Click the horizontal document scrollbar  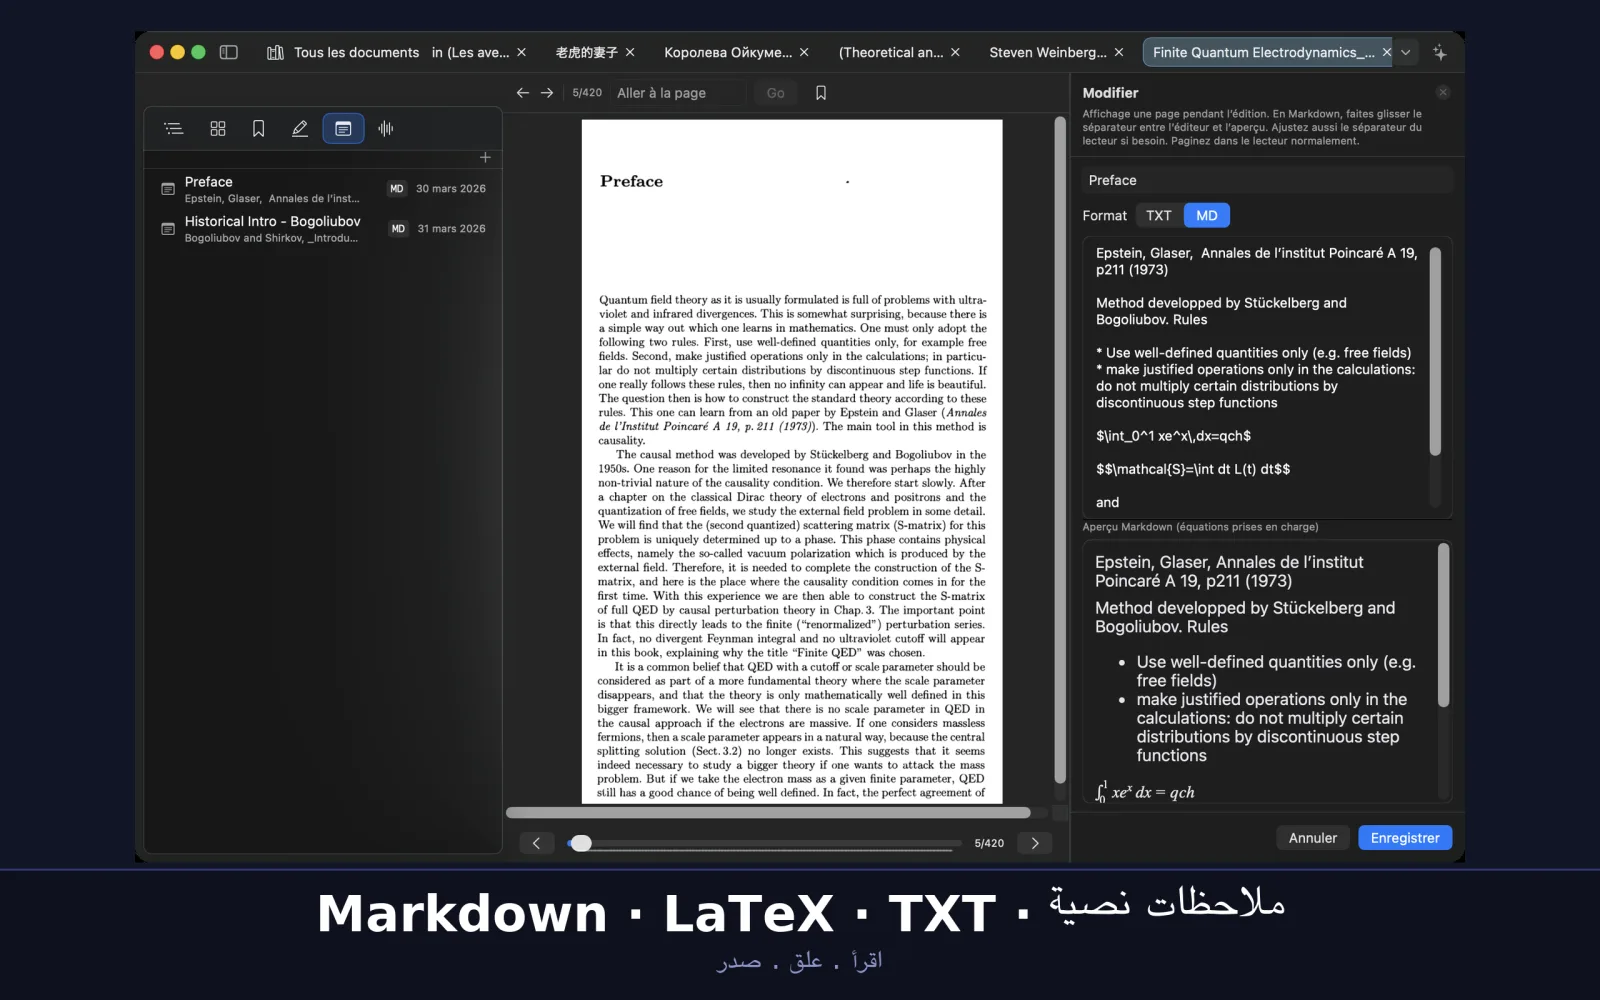(x=768, y=813)
